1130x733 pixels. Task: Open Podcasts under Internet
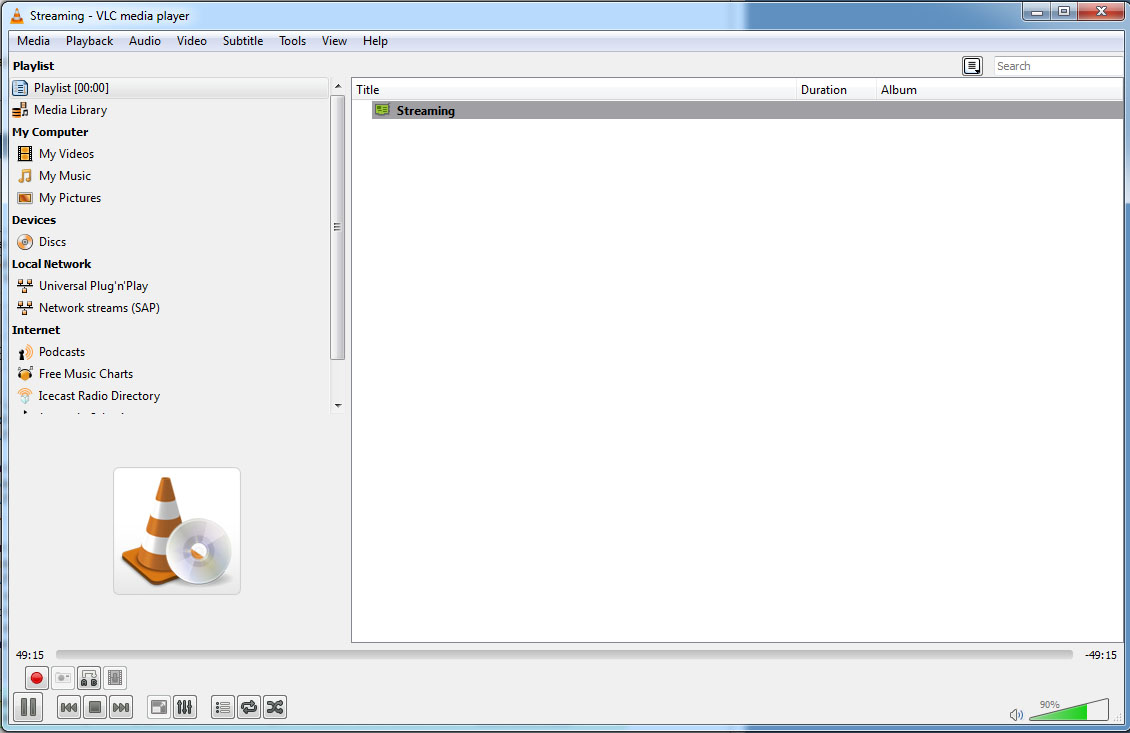62,352
